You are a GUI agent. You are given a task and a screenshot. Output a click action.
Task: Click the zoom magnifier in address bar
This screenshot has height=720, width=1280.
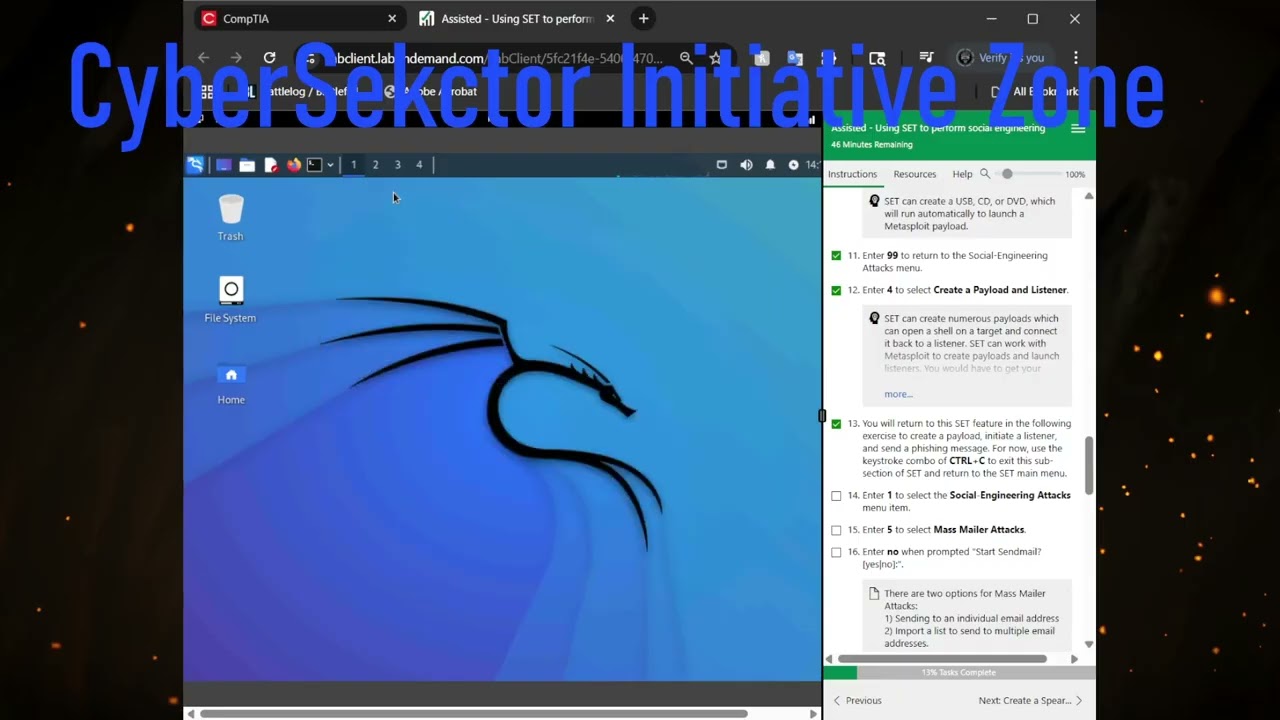click(686, 58)
